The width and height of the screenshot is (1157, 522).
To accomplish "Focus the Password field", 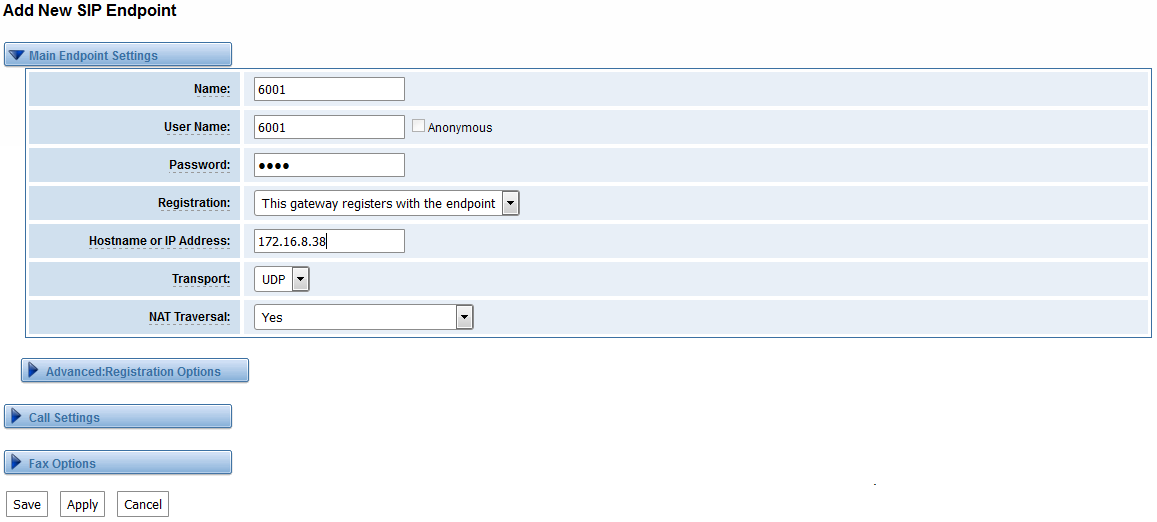I will point(329,165).
